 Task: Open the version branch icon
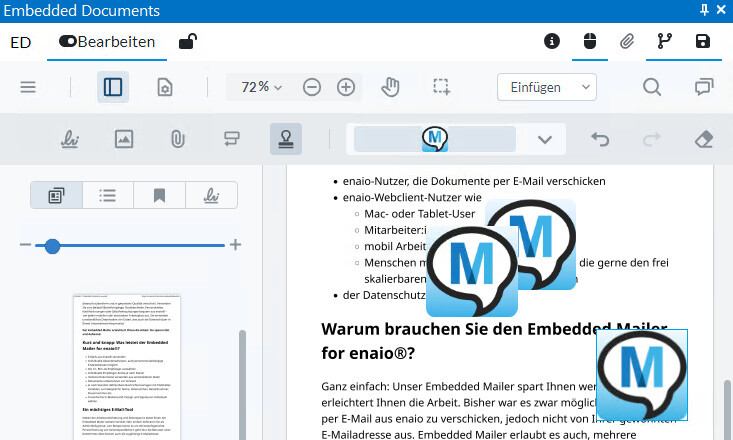tap(665, 42)
